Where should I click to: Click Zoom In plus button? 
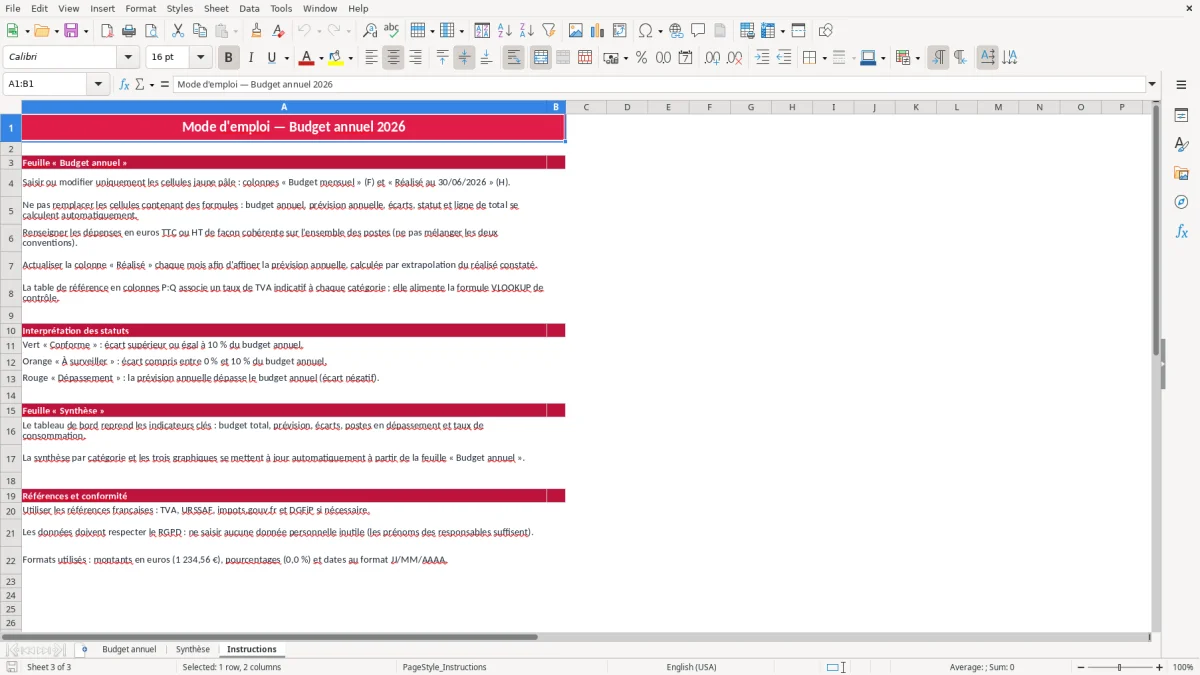point(1160,667)
